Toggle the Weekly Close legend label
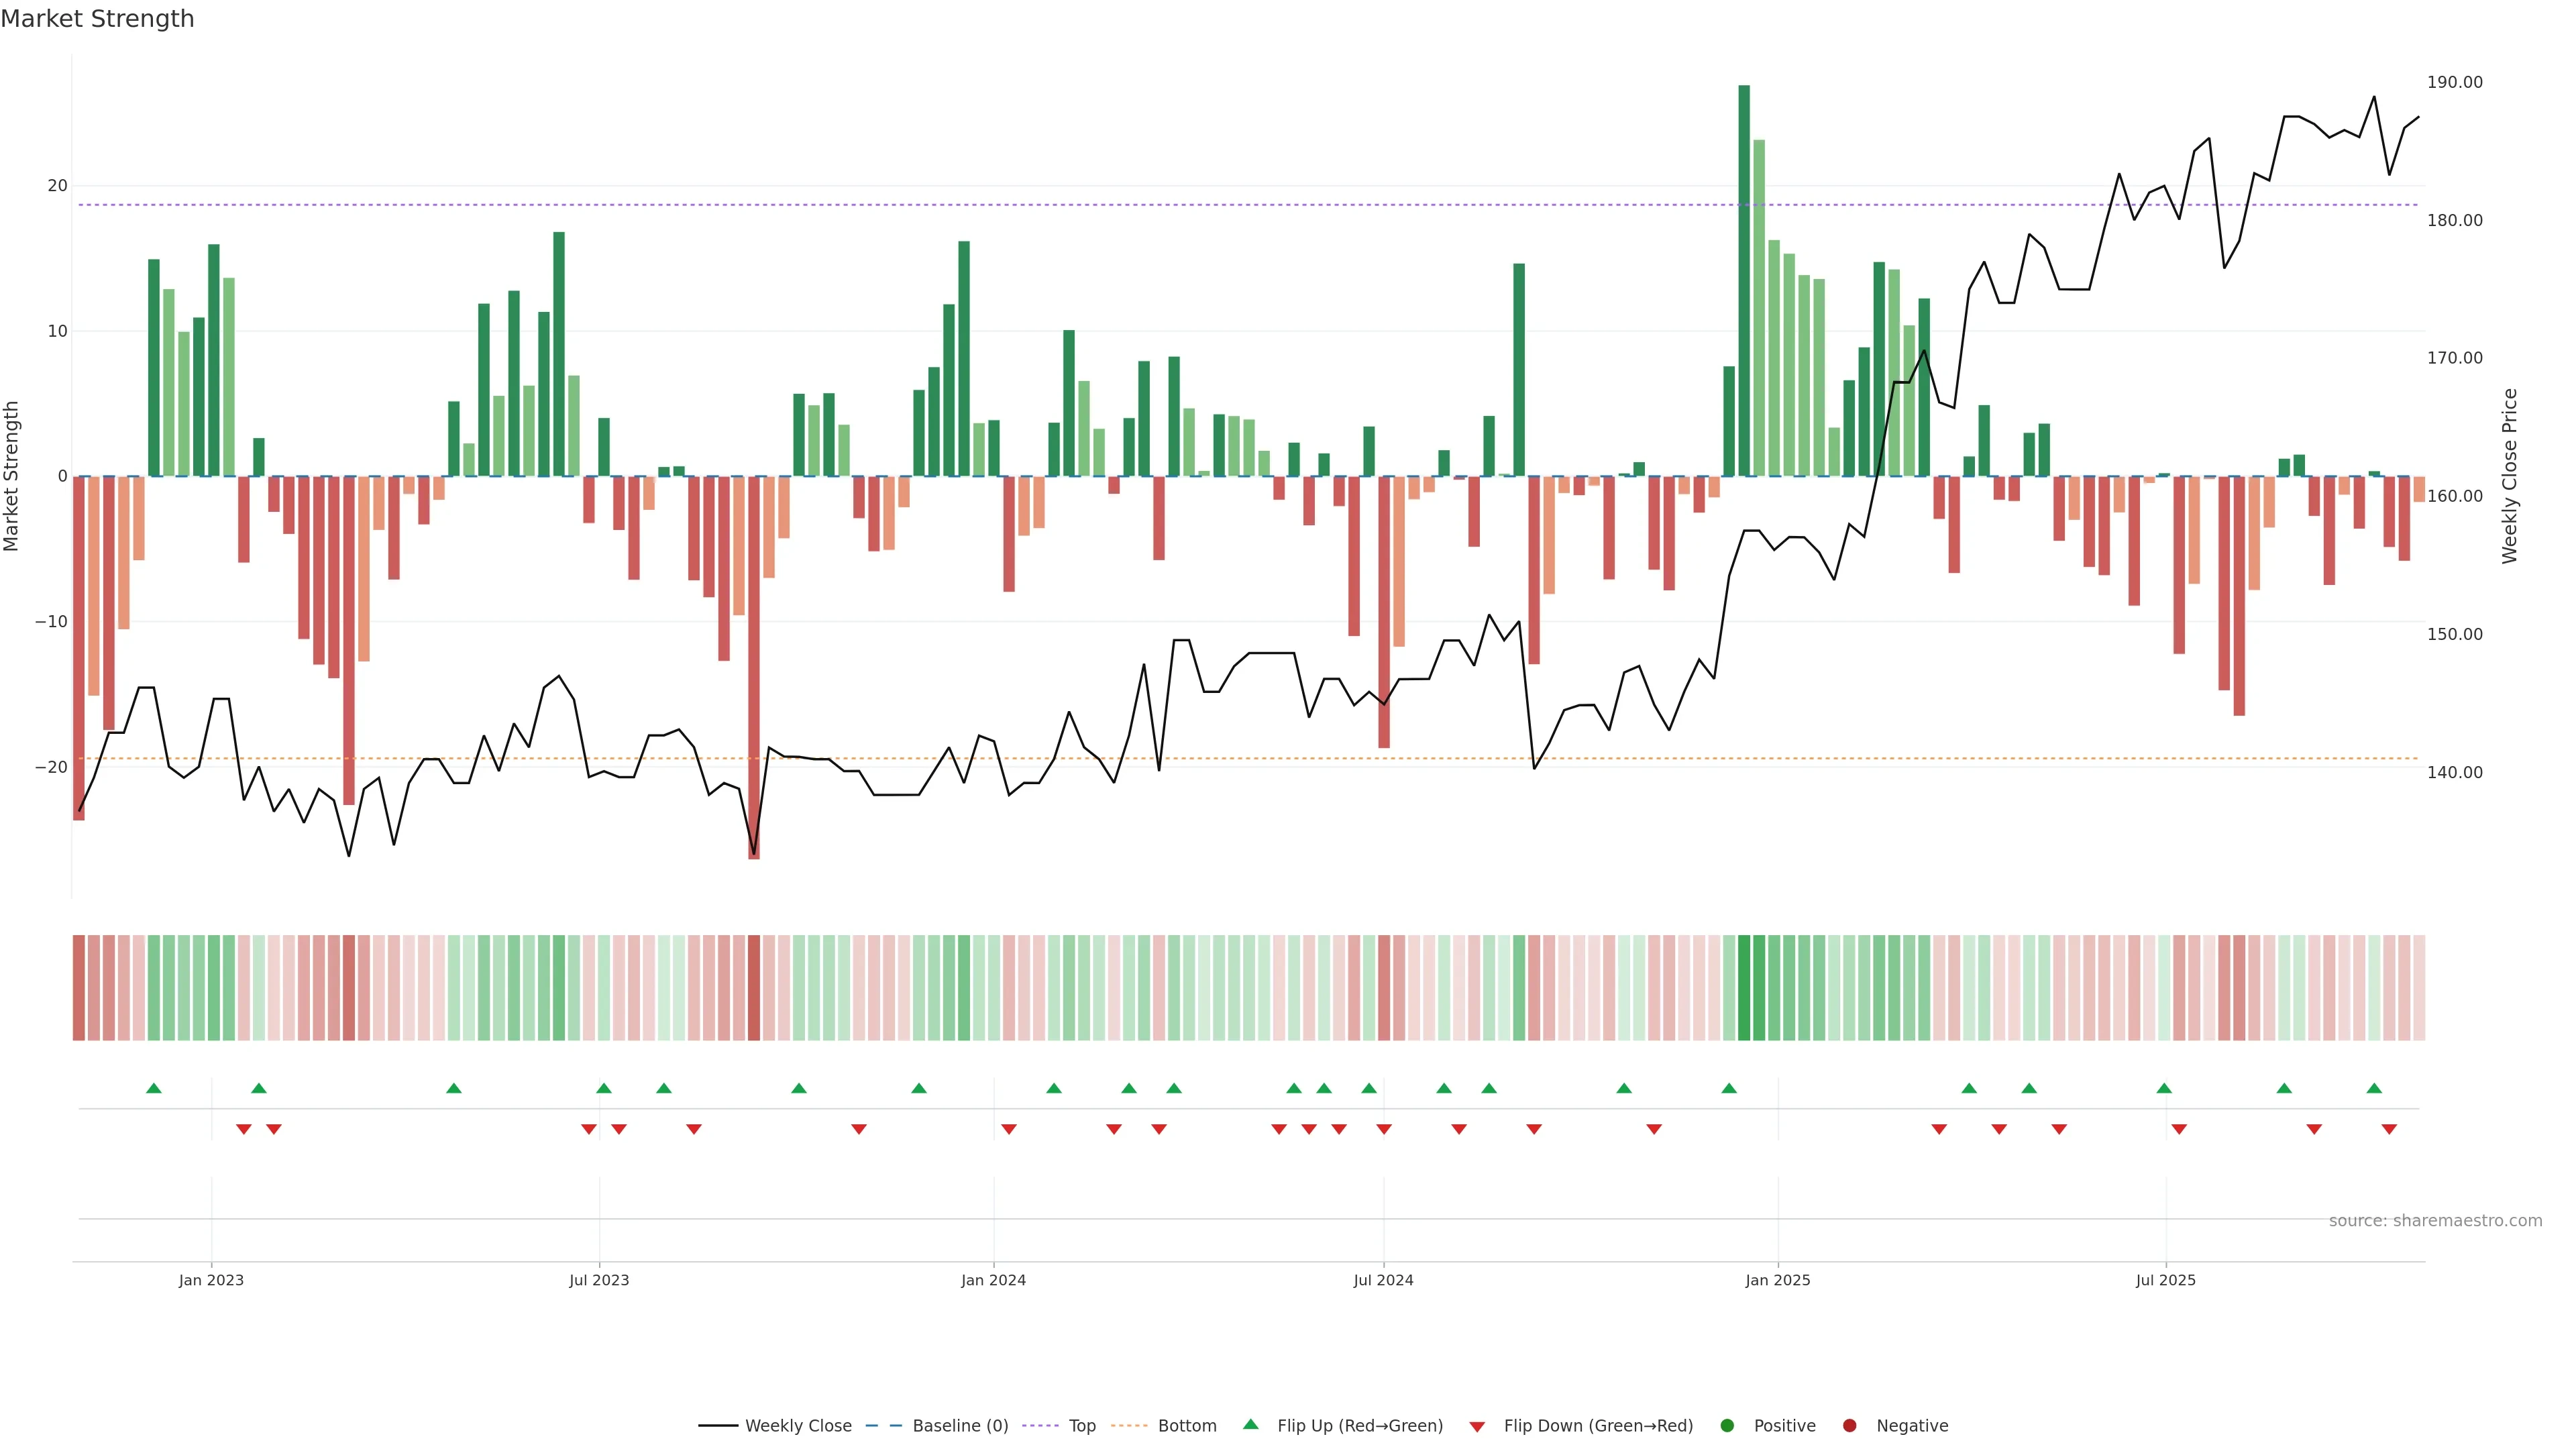This screenshot has height=1449, width=2576. (x=798, y=1426)
